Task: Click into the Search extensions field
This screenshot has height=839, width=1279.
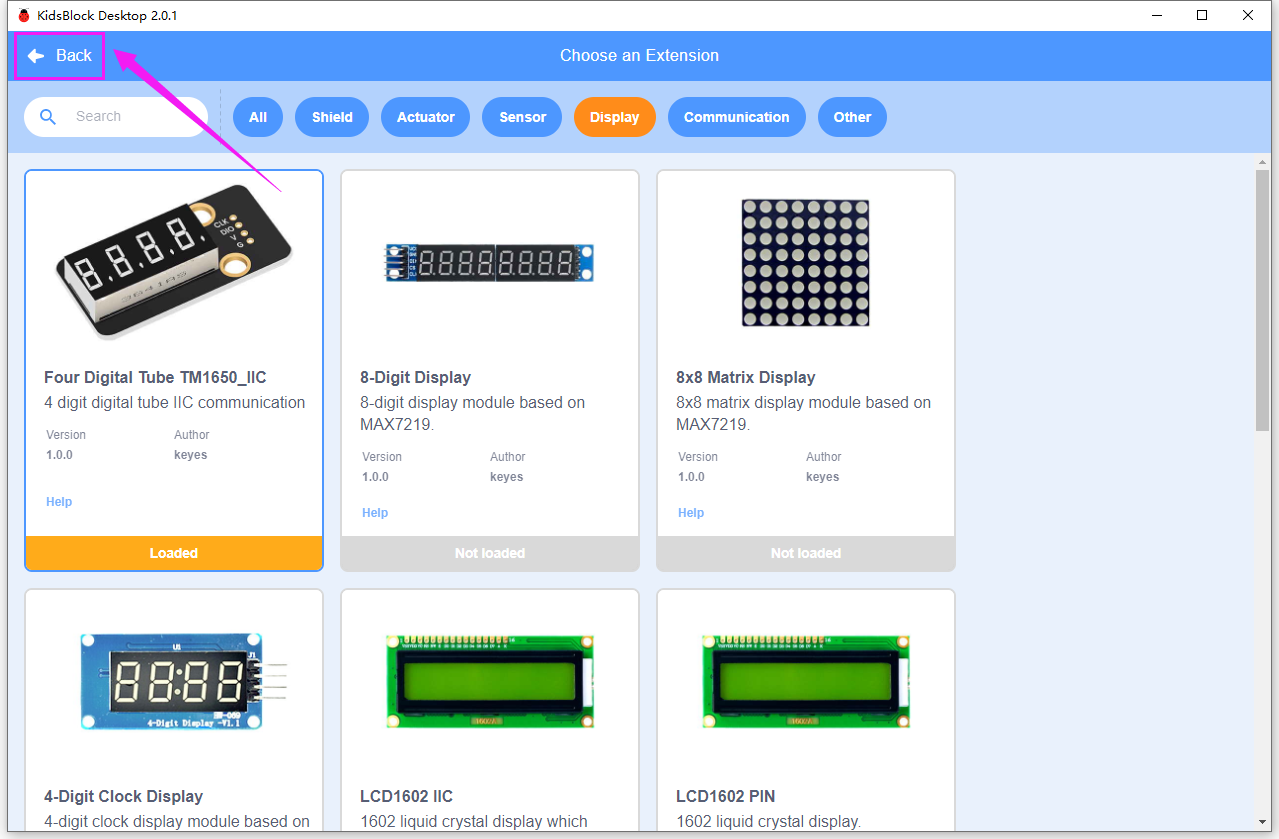Action: point(116,117)
